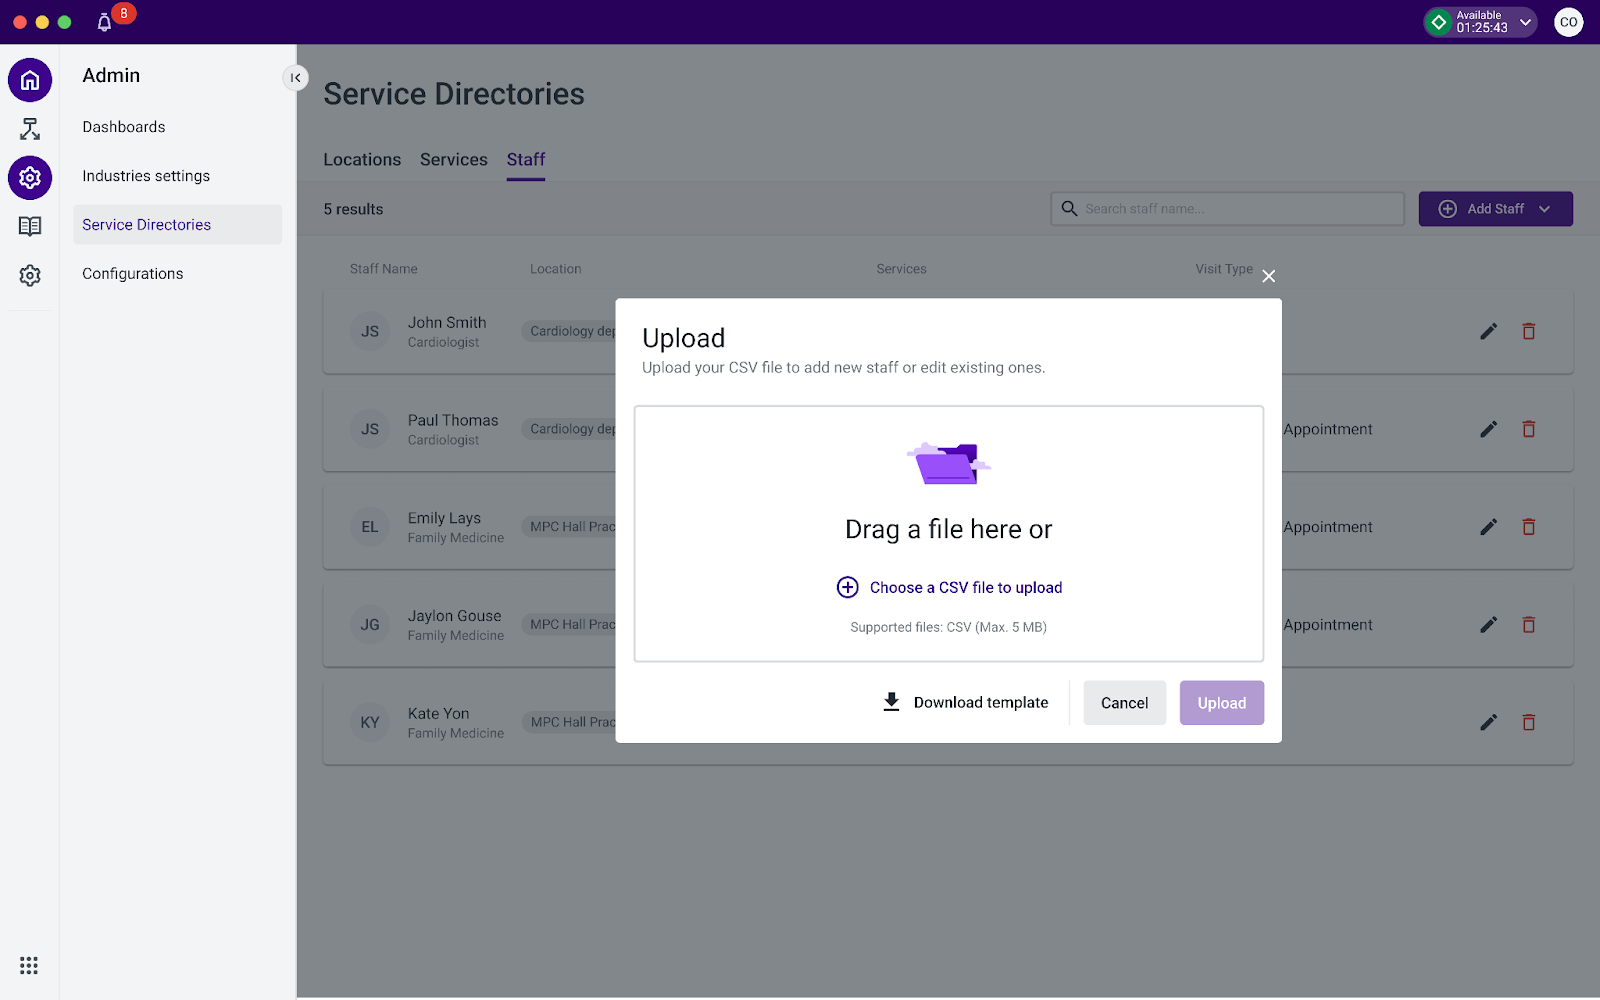Open the apps grid launcher icon
Image resolution: width=1600 pixels, height=1000 pixels.
29,965
